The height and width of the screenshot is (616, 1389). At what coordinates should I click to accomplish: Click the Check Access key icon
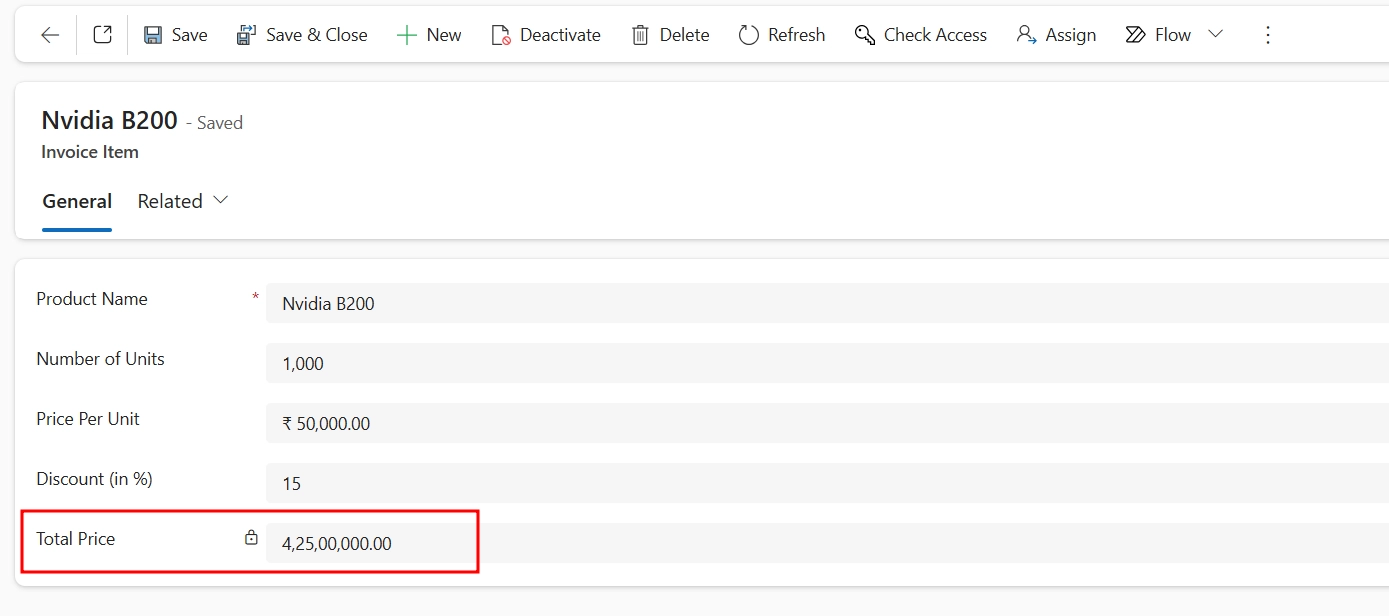(x=864, y=34)
